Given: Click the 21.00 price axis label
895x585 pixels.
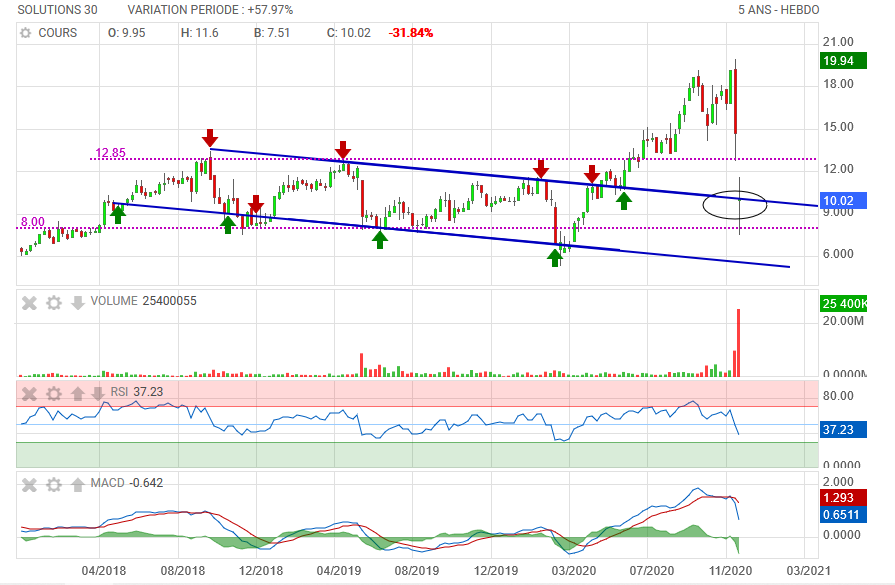Looking at the screenshot, I should [x=838, y=42].
